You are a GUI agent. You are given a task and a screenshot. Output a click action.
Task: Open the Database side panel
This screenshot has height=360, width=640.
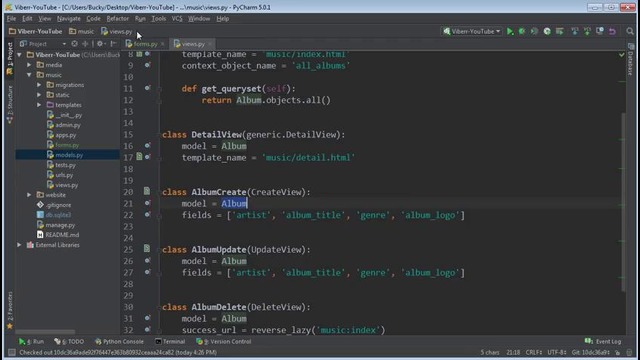pyautogui.click(x=631, y=59)
